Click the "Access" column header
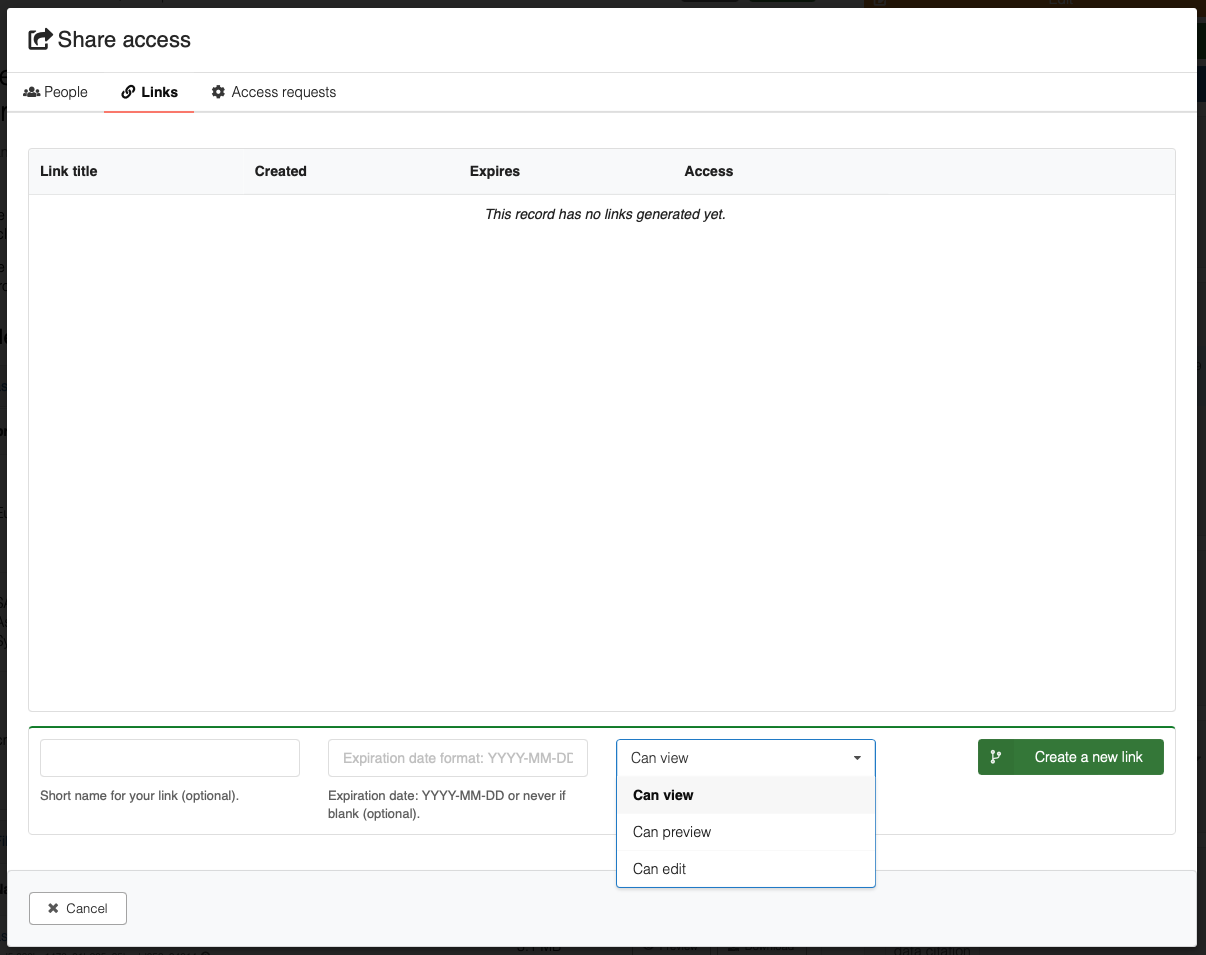The width and height of the screenshot is (1206, 955). coord(709,171)
